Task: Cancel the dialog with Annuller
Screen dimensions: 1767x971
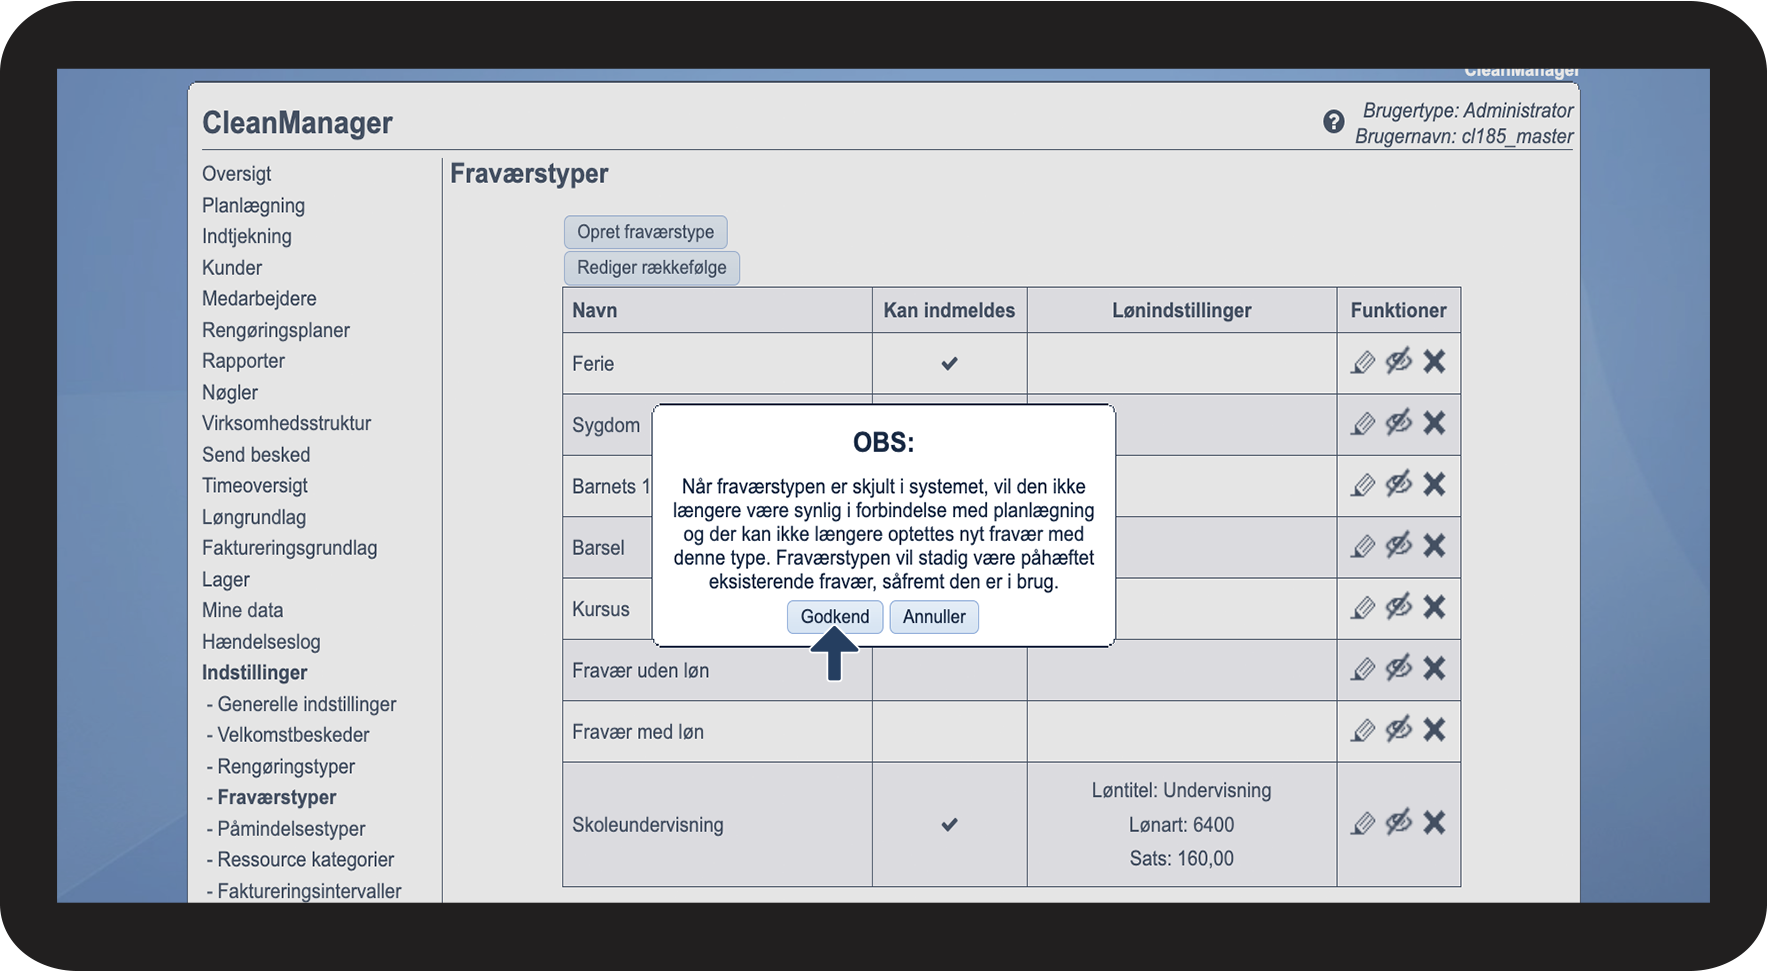Action: tap(934, 617)
